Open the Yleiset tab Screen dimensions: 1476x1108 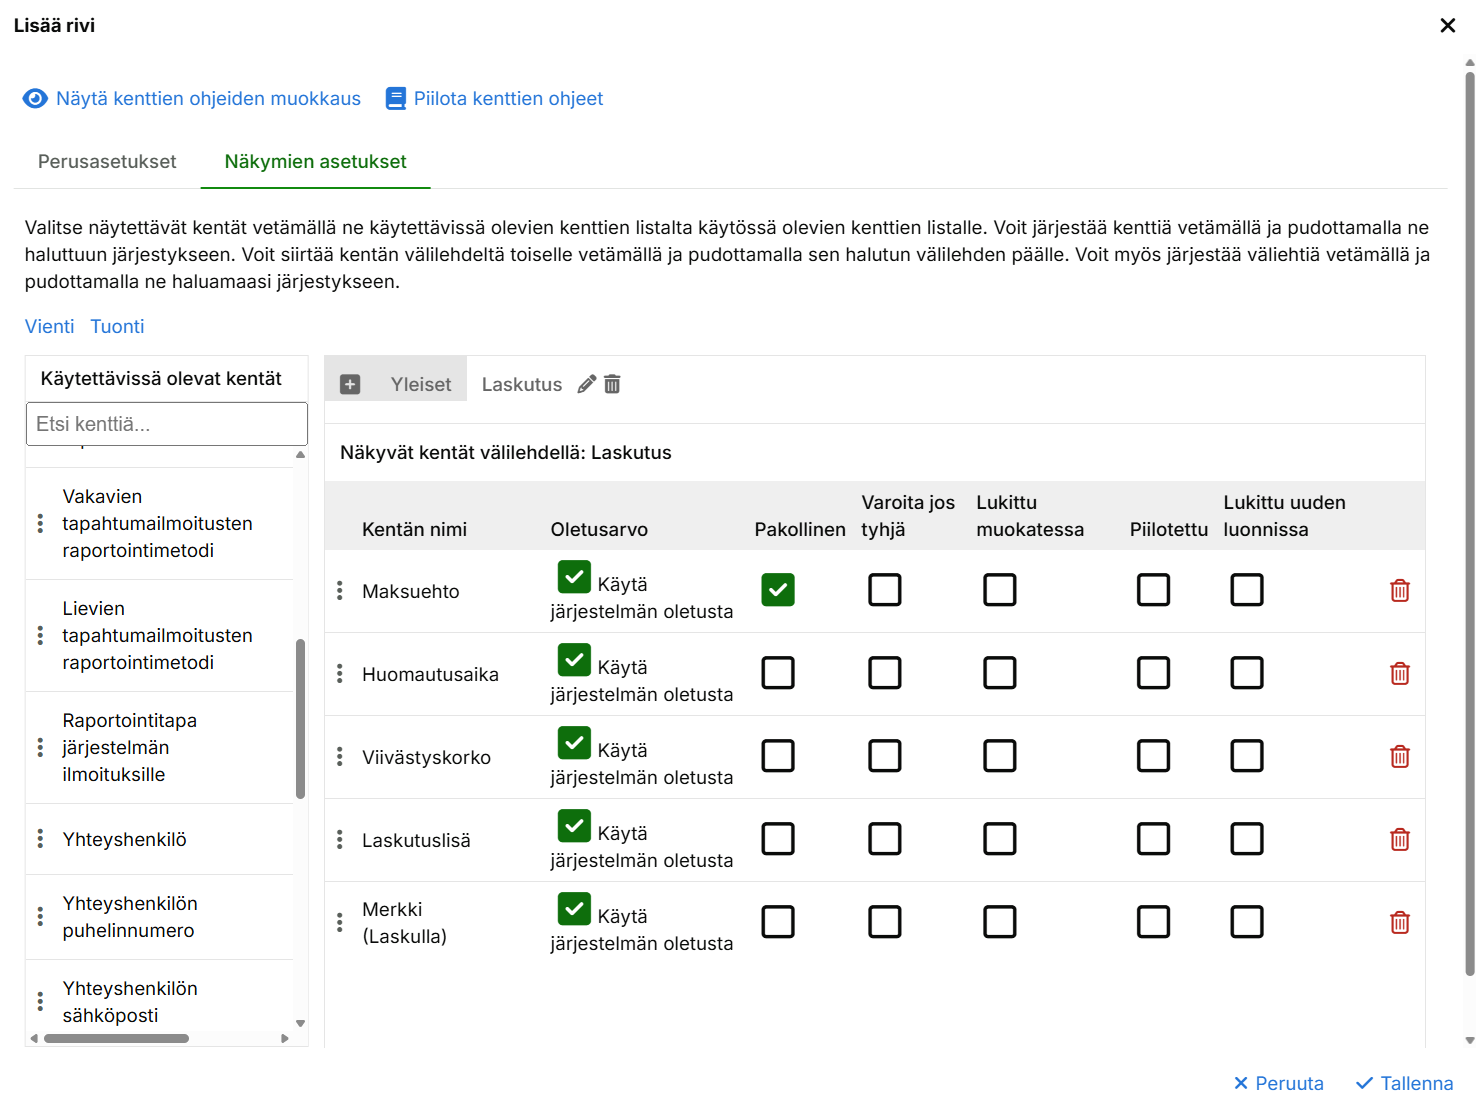[x=420, y=384]
